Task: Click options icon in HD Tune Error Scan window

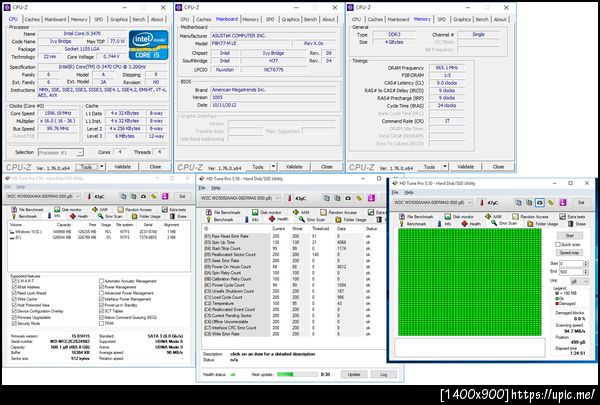Action: [551, 202]
